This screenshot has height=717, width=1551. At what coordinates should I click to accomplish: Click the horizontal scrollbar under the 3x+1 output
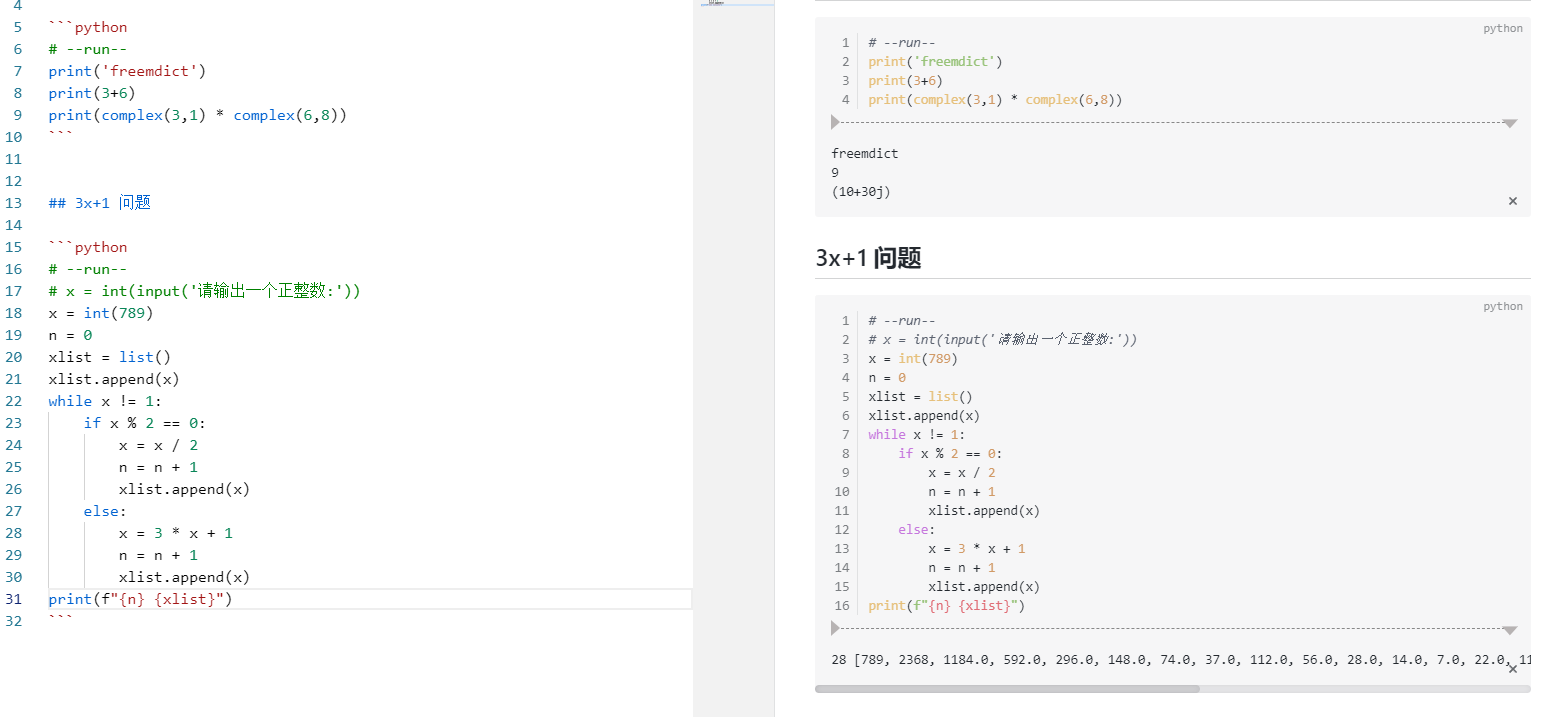click(x=1005, y=689)
